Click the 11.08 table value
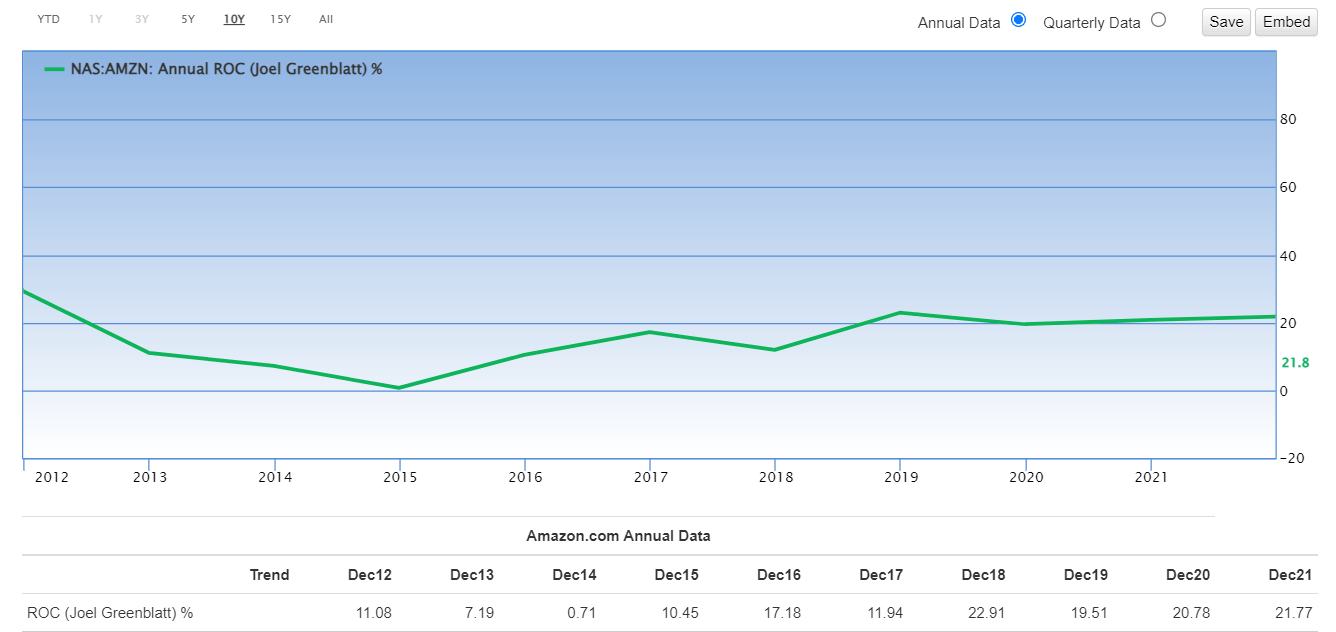 (375, 613)
